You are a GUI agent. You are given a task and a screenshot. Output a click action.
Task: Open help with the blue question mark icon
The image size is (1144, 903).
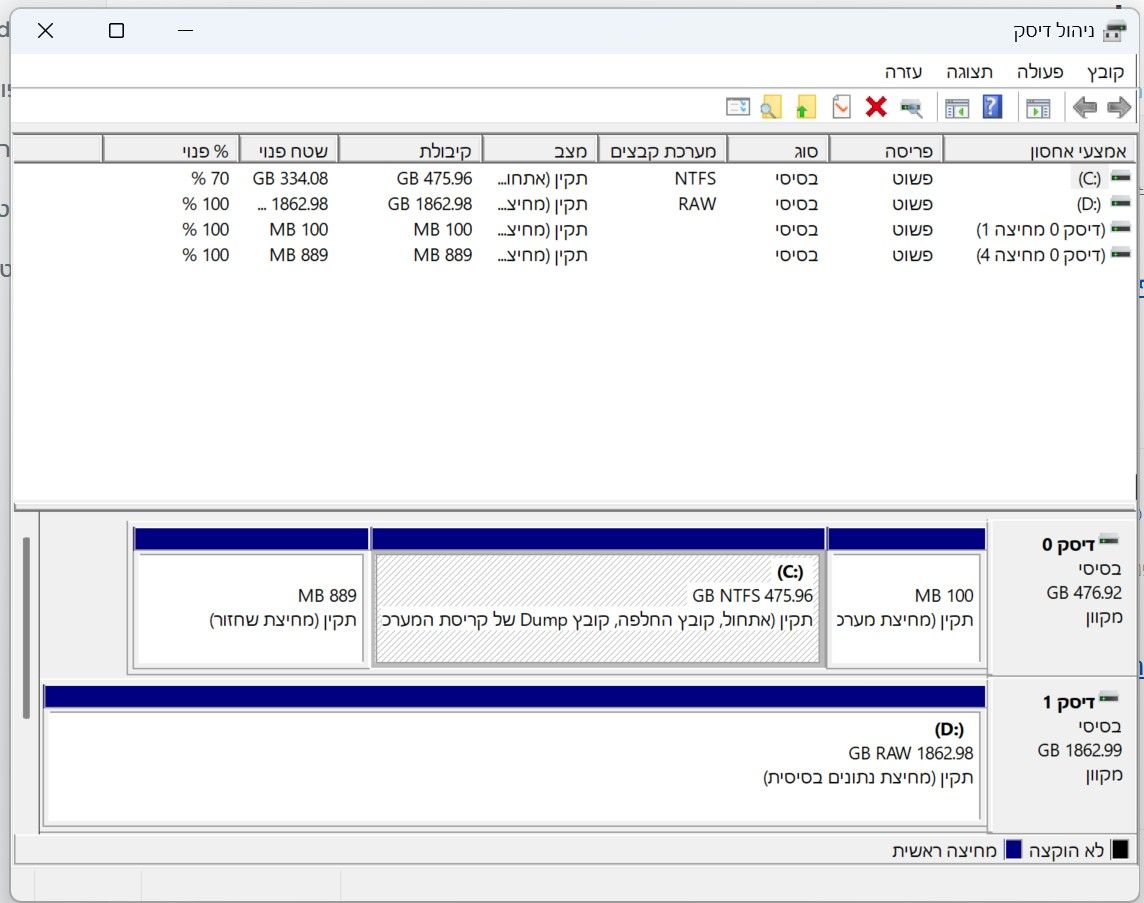click(992, 107)
